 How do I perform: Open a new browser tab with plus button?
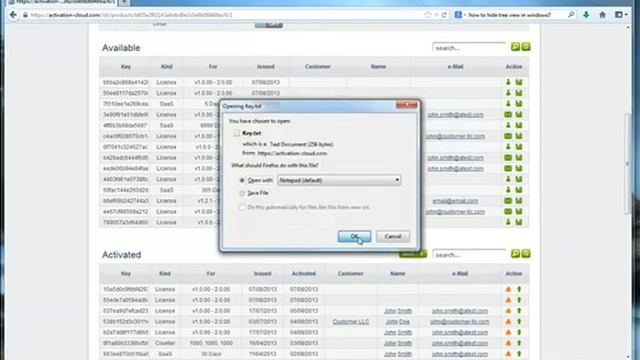coord(124,2)
